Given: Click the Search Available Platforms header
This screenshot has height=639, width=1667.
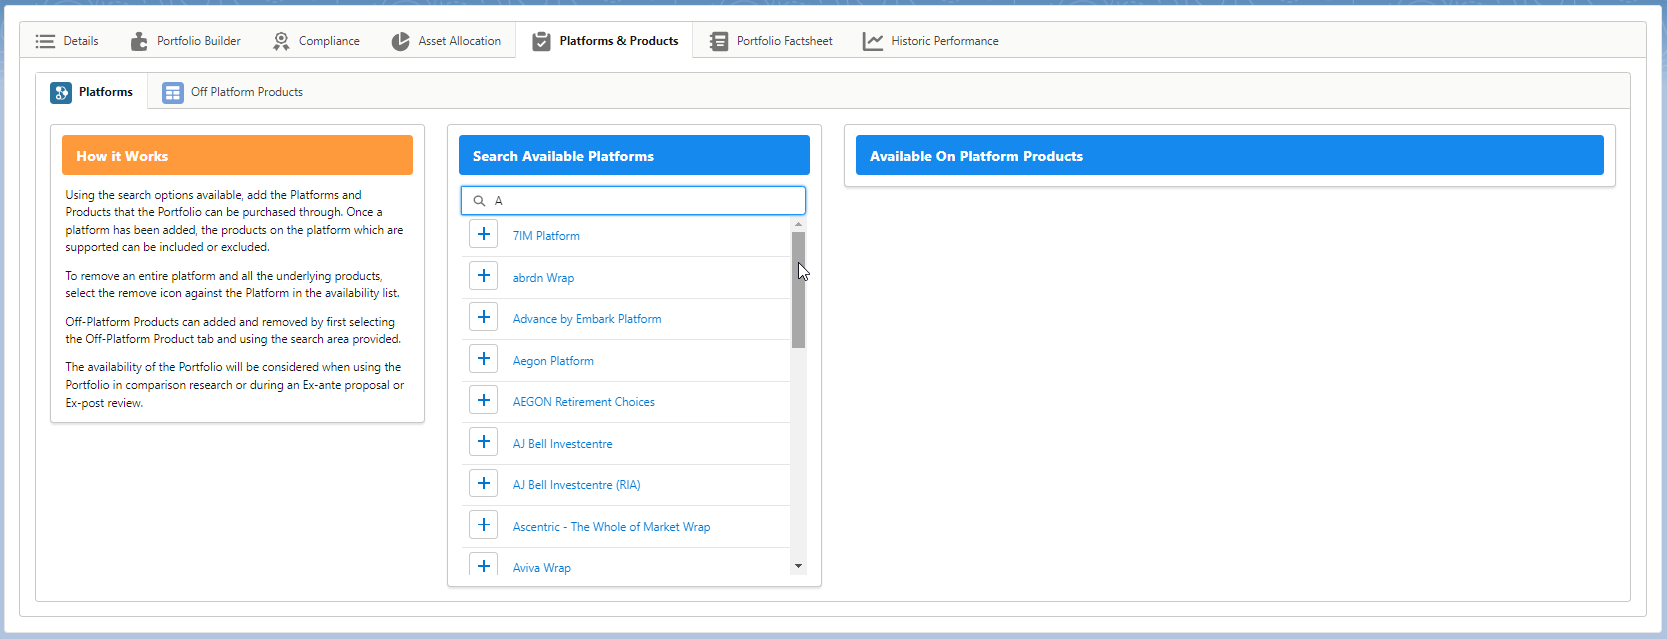Looking at the screenshot, I should click(x=634, y=155).
